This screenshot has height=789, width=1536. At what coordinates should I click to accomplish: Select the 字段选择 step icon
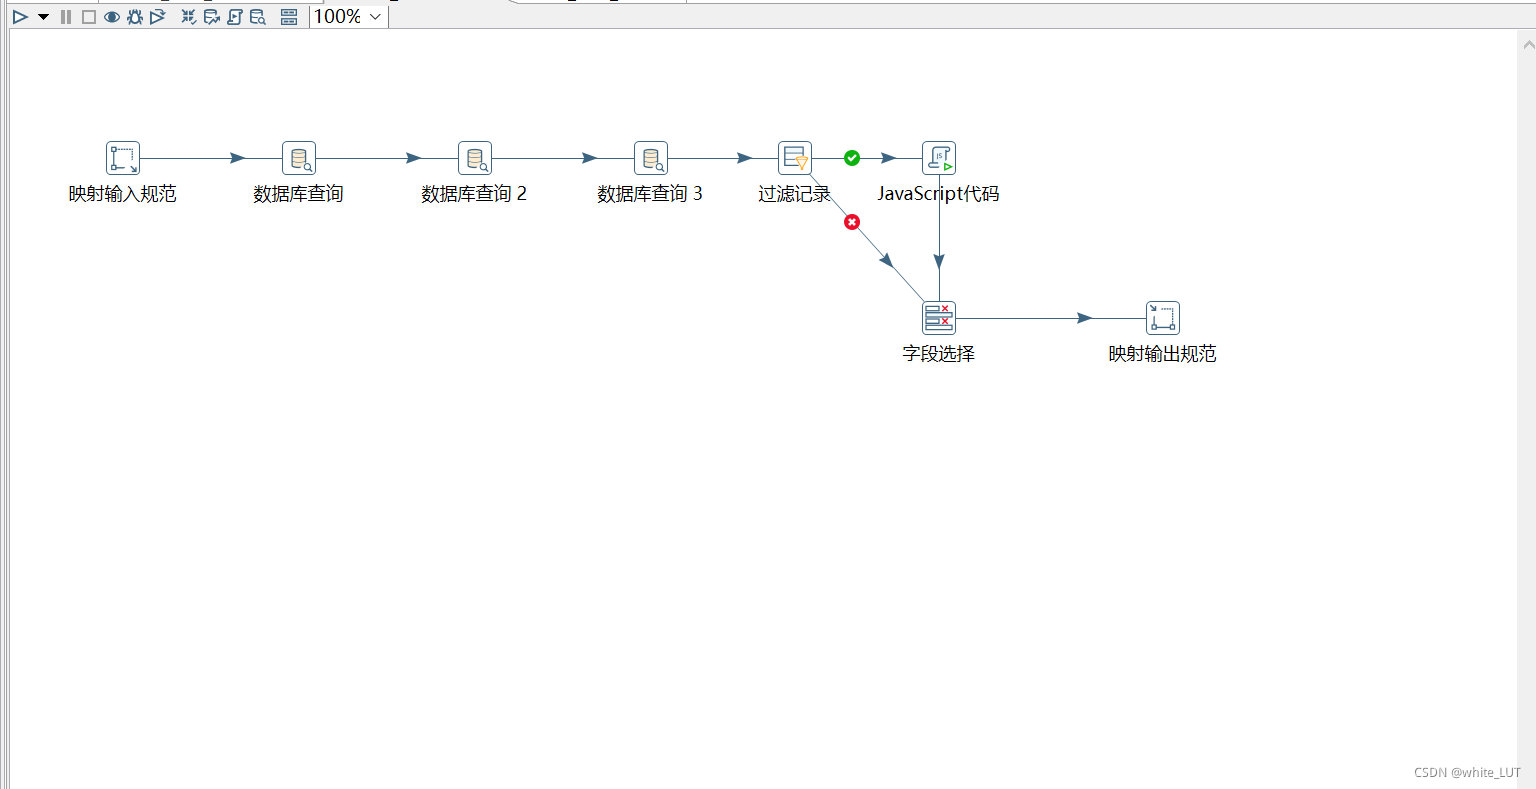(939, 318)
